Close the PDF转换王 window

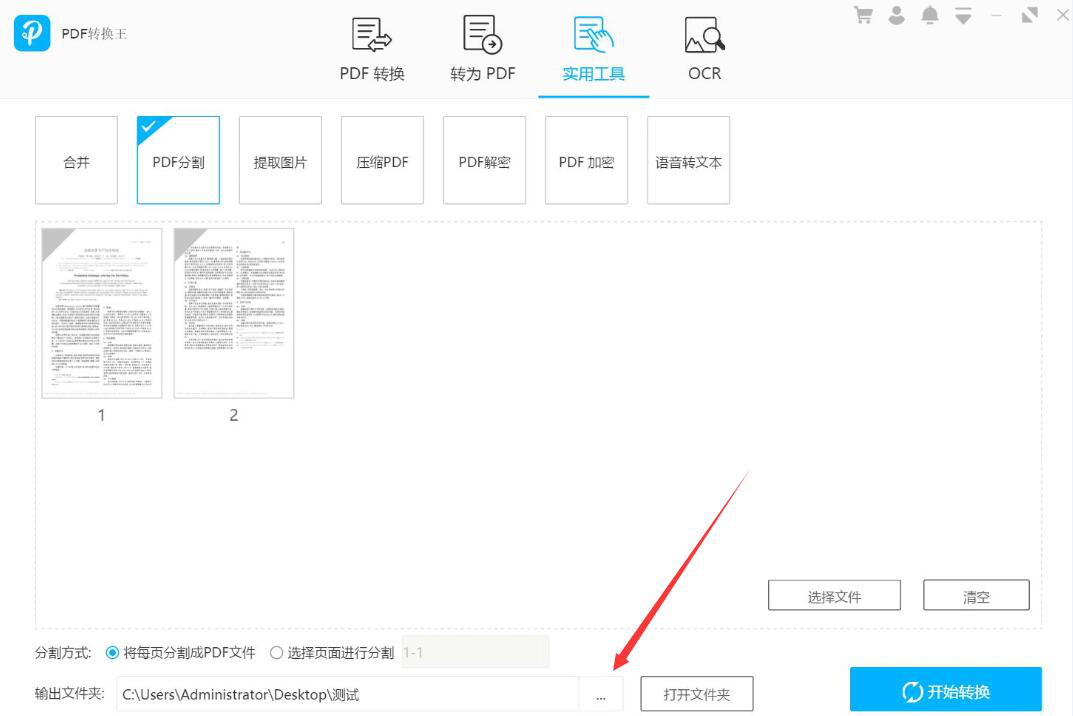(1063, 14)
